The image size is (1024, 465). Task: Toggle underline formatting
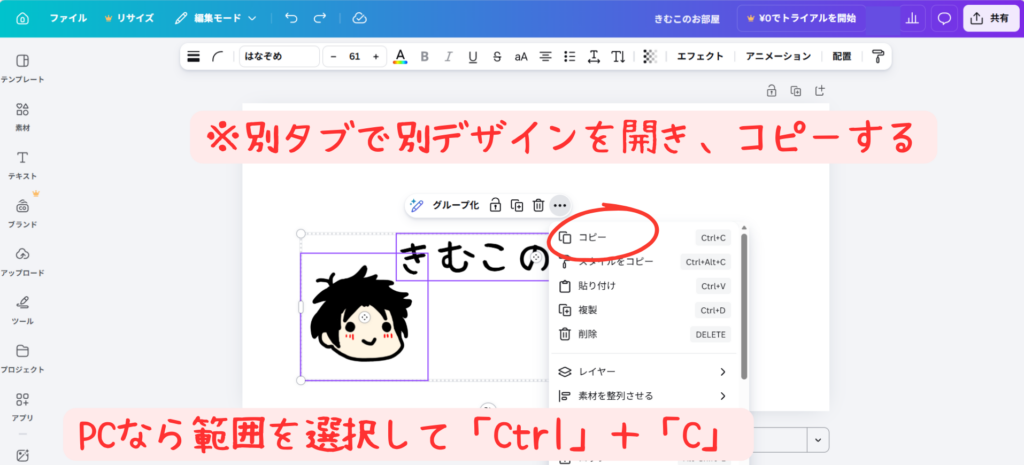[x=473, y=56]
